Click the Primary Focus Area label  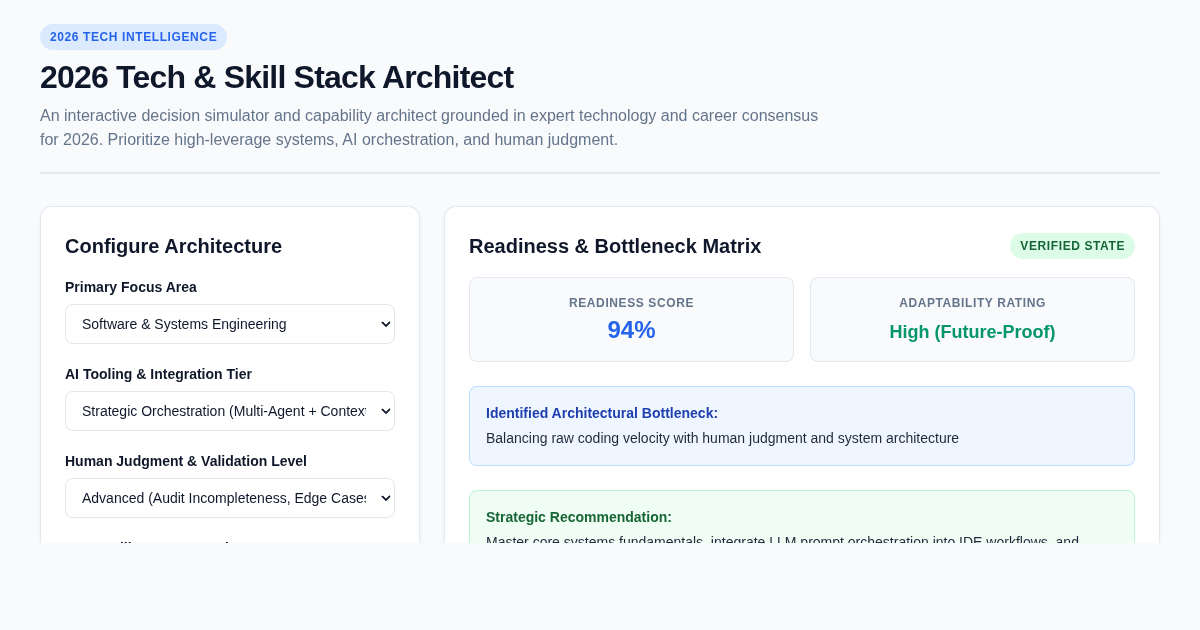pos(131,287)
